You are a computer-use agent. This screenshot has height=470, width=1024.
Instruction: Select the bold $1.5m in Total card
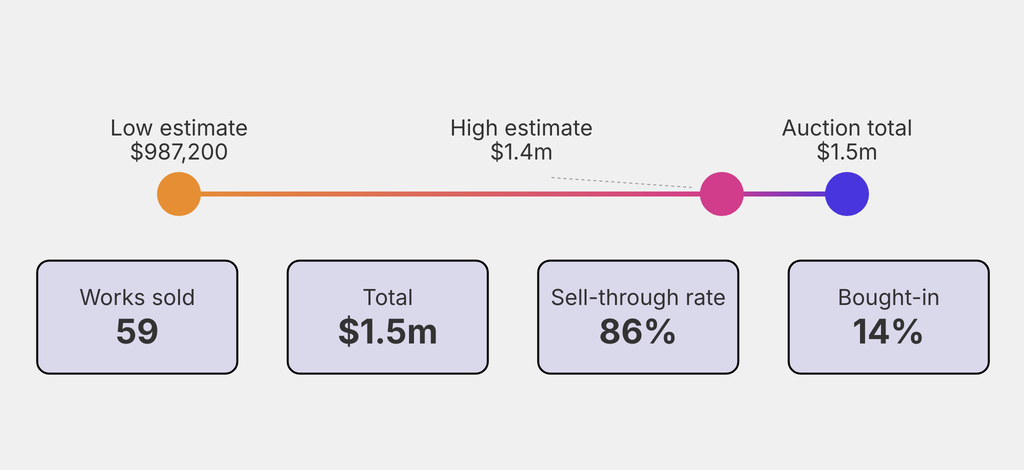[388, 331]
